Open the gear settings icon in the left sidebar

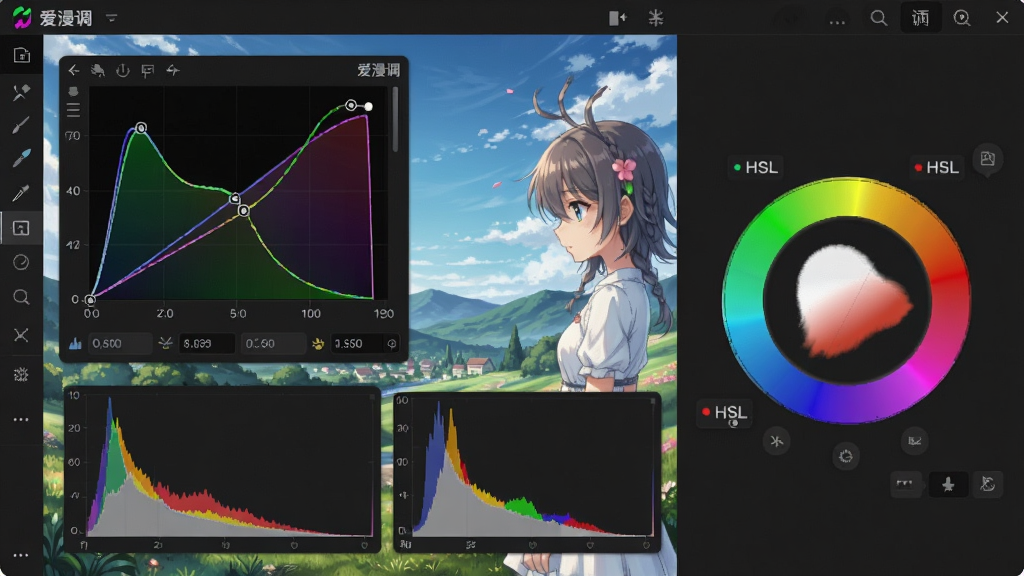pos(21,374)
